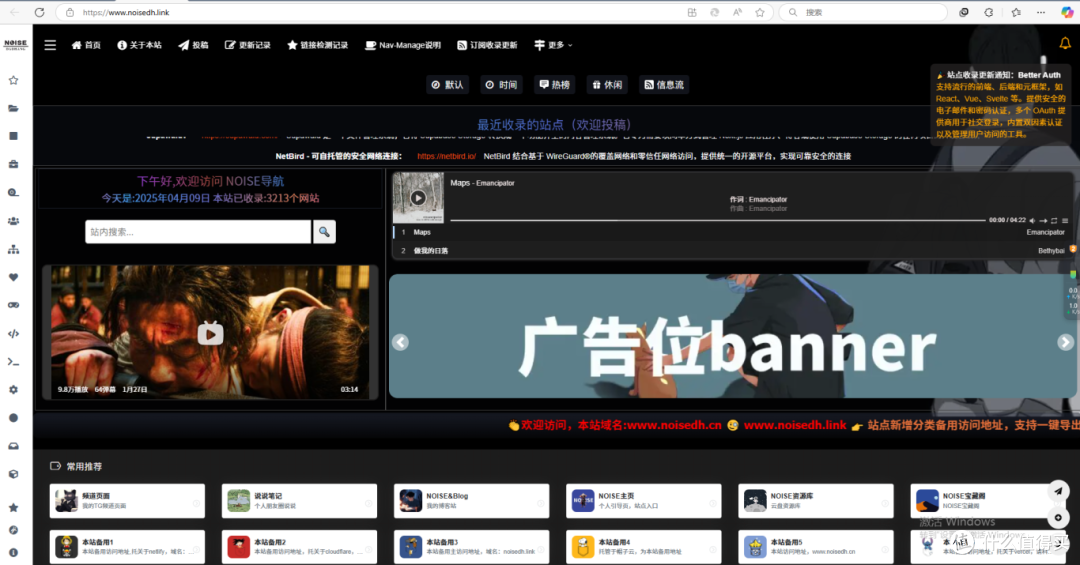
Task: Click the 站内搜索 input field
Action: coord(198,232)
